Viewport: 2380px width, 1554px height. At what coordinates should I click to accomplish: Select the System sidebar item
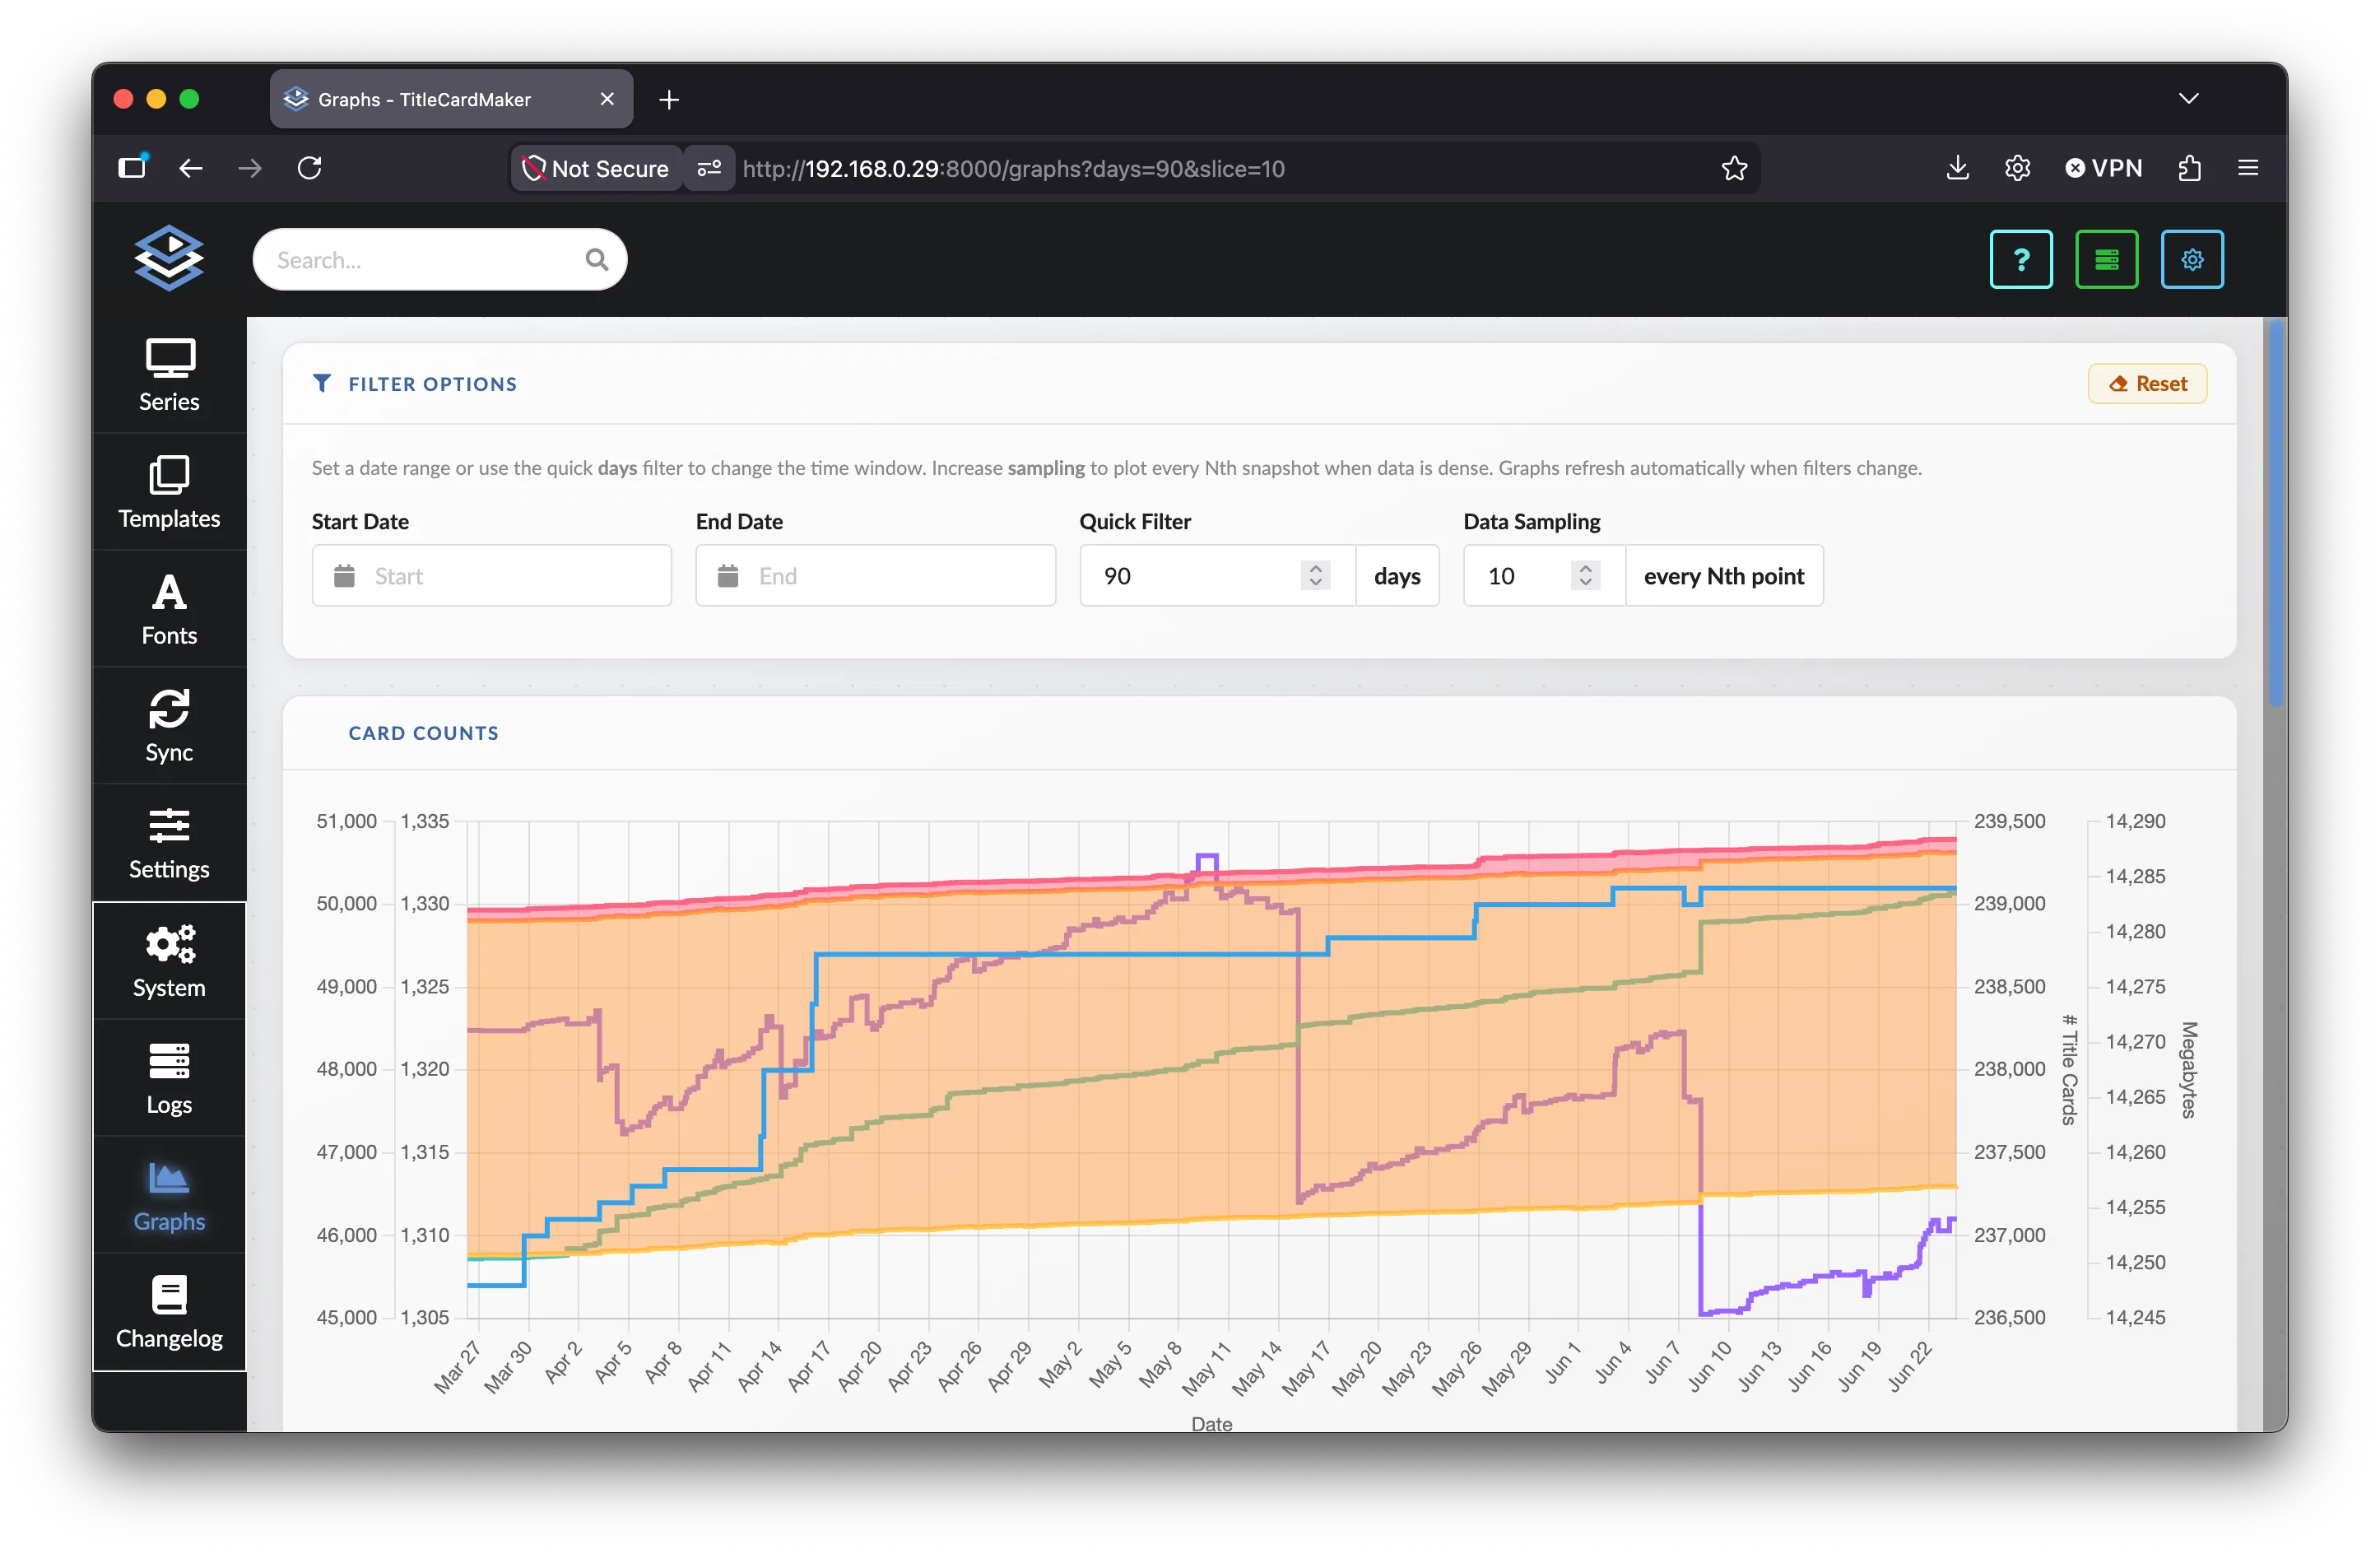pos(169,961)
